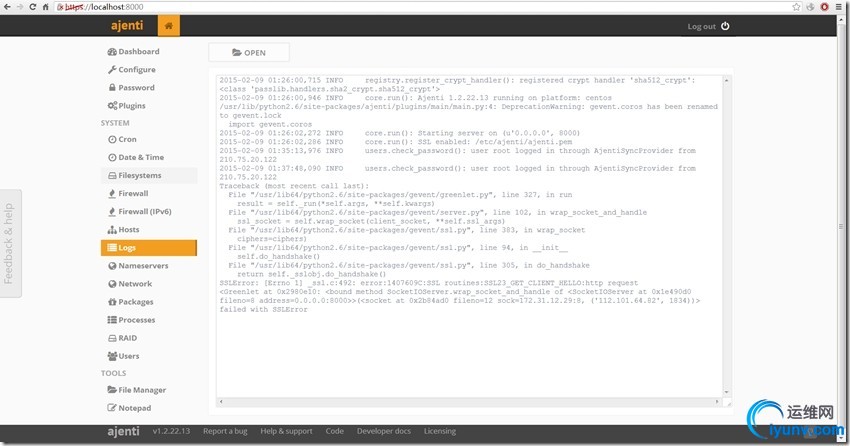This screenshot has height=446, width=850.
Task: Click the Filesystems drive icon
Action: [x=112, y=176]
